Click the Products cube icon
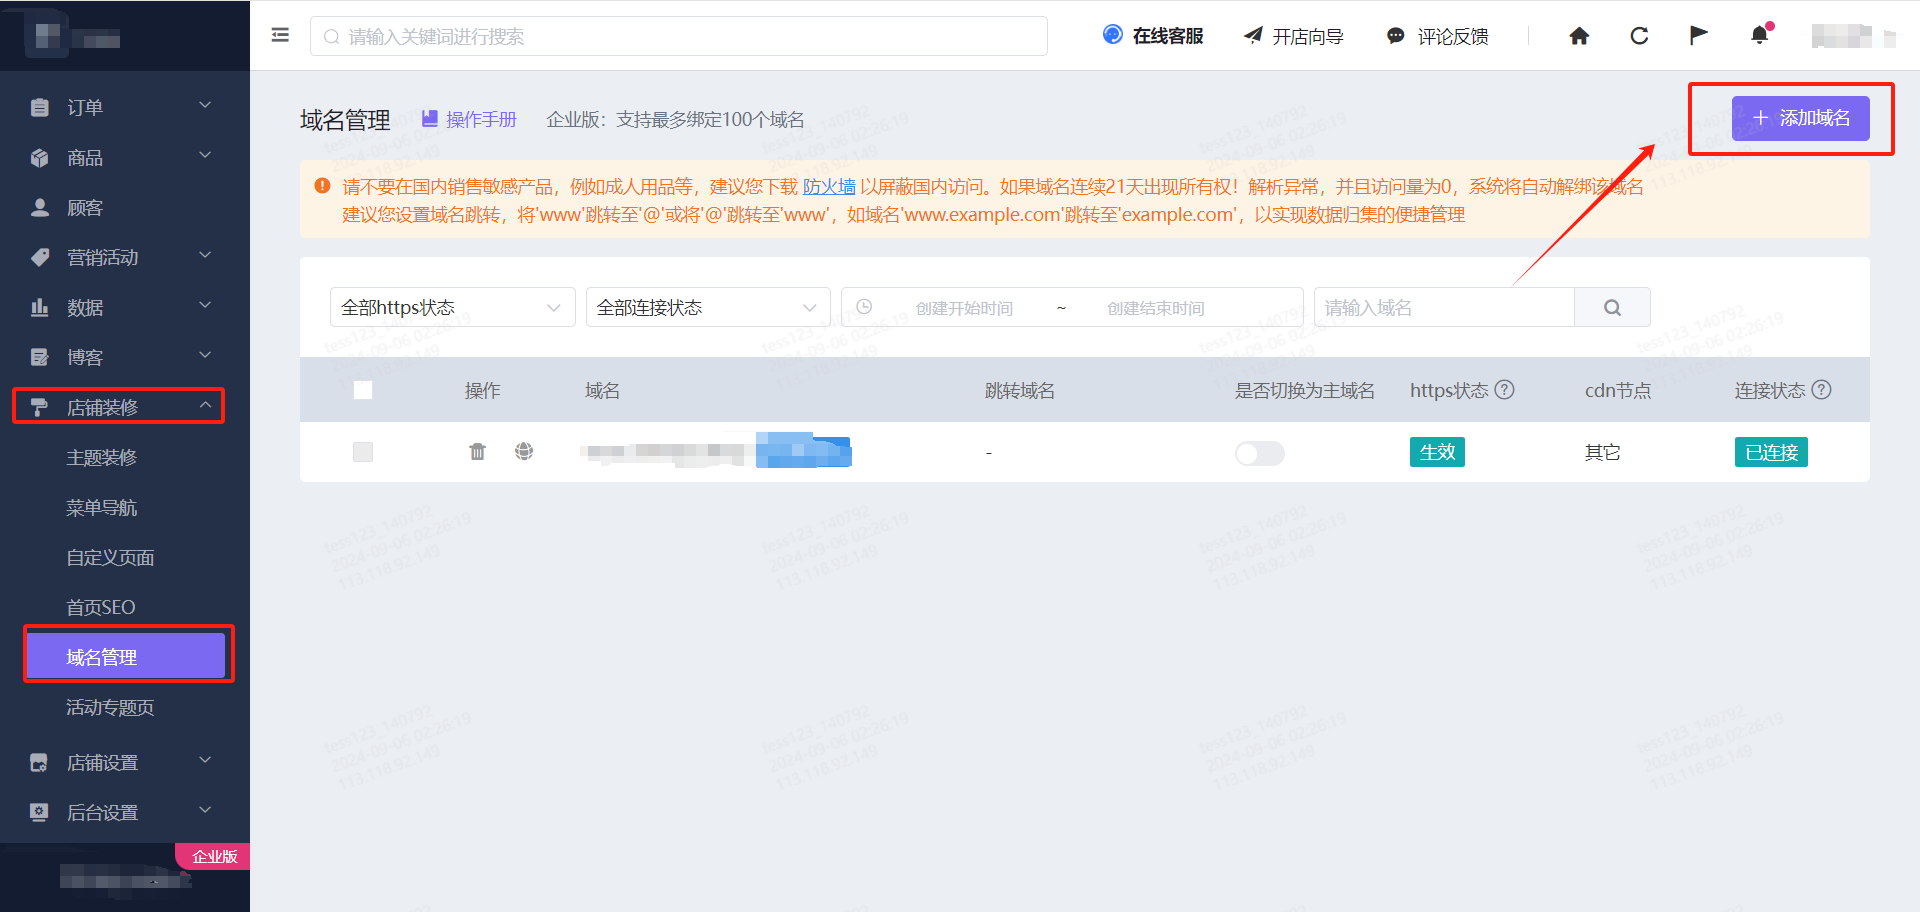Screen dimensions: 1920x912 tap(40, 157)
